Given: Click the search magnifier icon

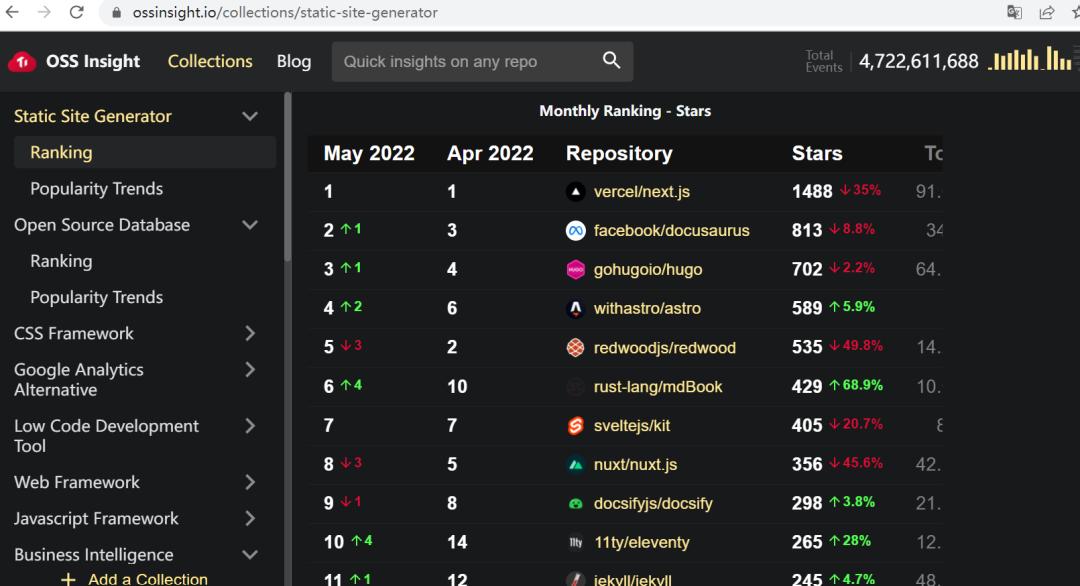Looking at the screenshot, I should coord(611,61).
